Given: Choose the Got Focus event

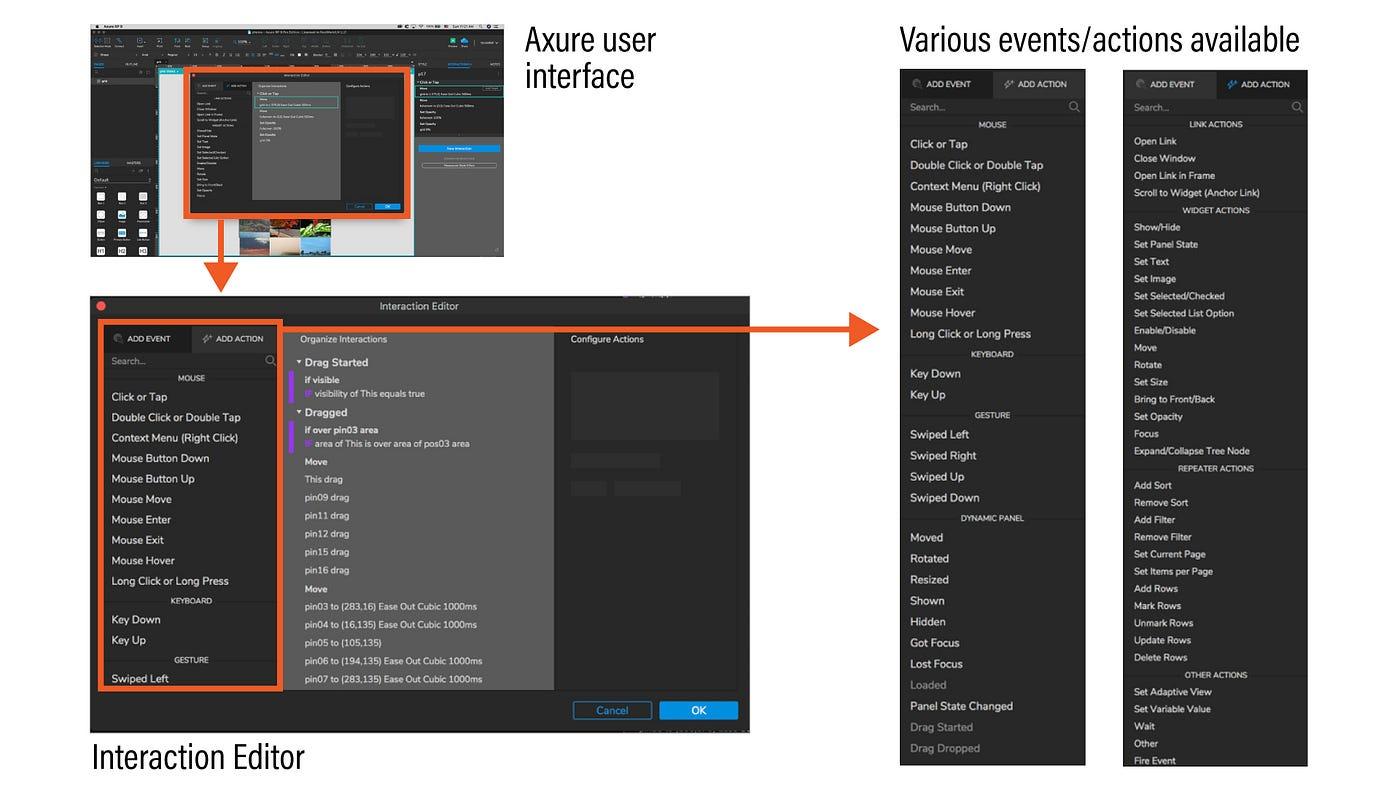Looking at the screenshot, I should point(934,643).
